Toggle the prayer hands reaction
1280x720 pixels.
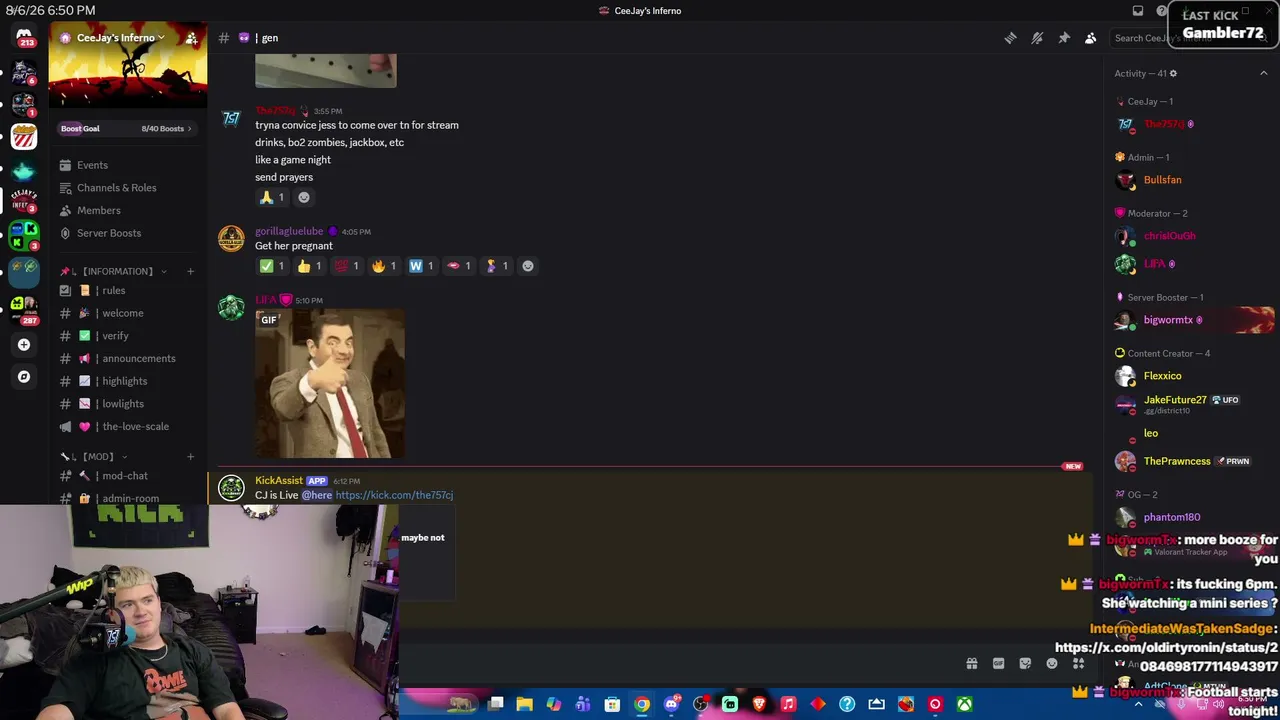272,197
